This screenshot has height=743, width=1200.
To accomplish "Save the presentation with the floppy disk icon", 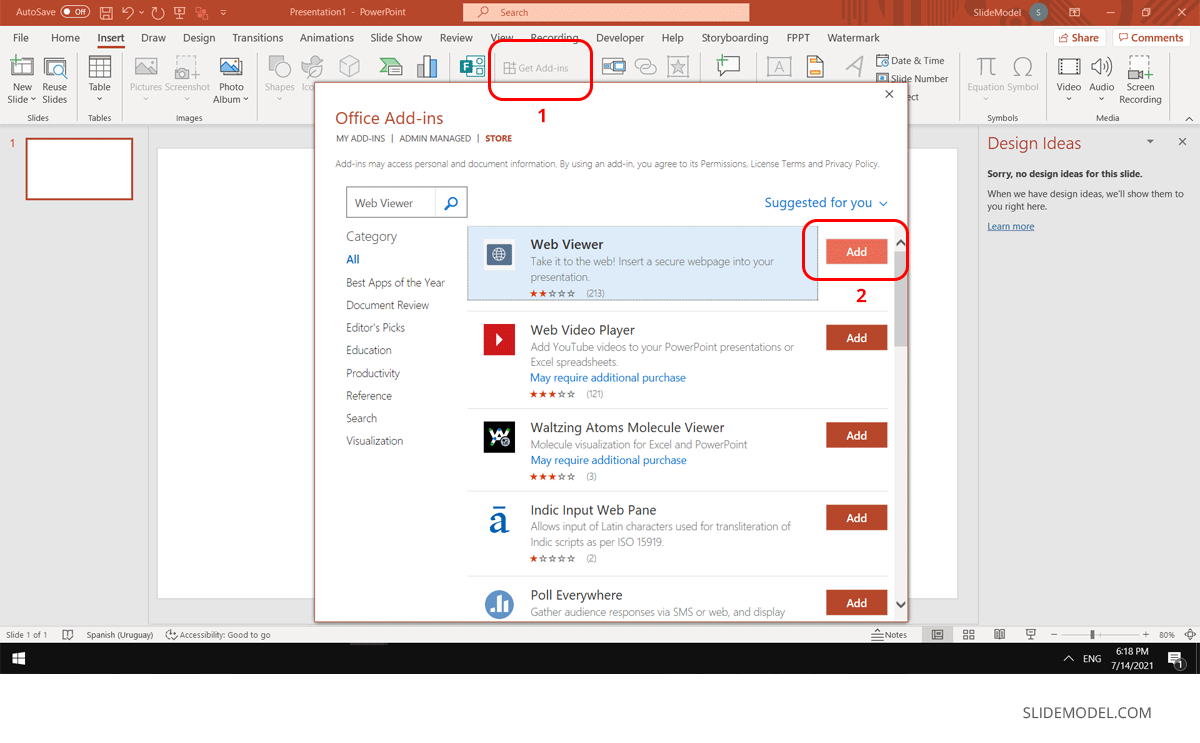I will pos(107,12).
